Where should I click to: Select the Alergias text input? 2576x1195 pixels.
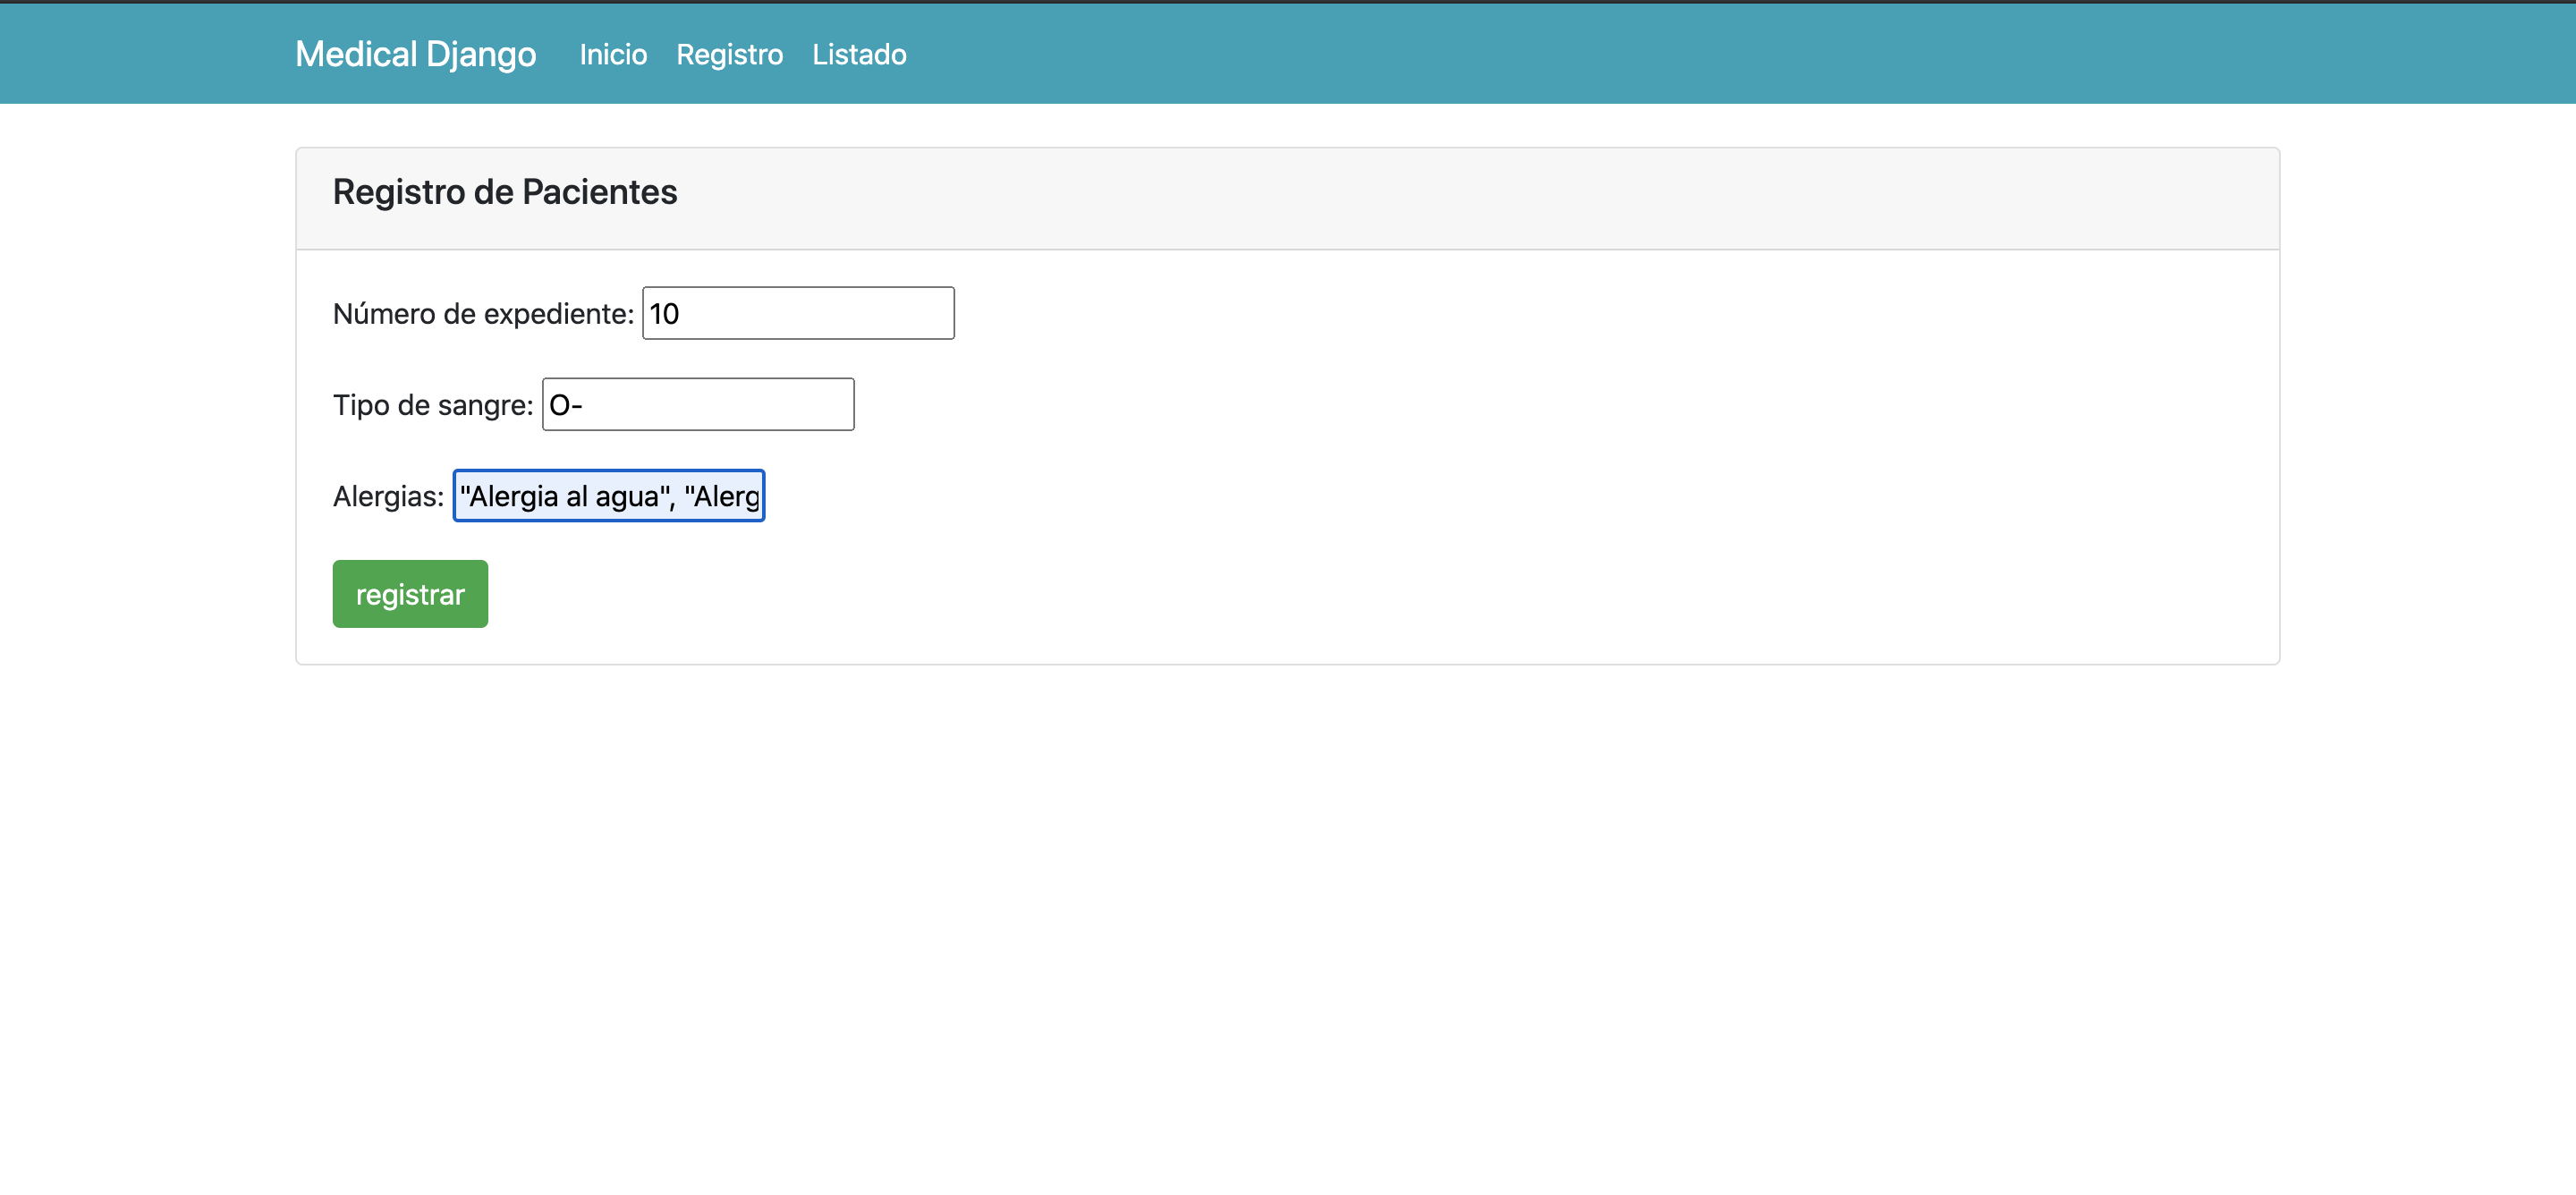[x=608, y=496]
